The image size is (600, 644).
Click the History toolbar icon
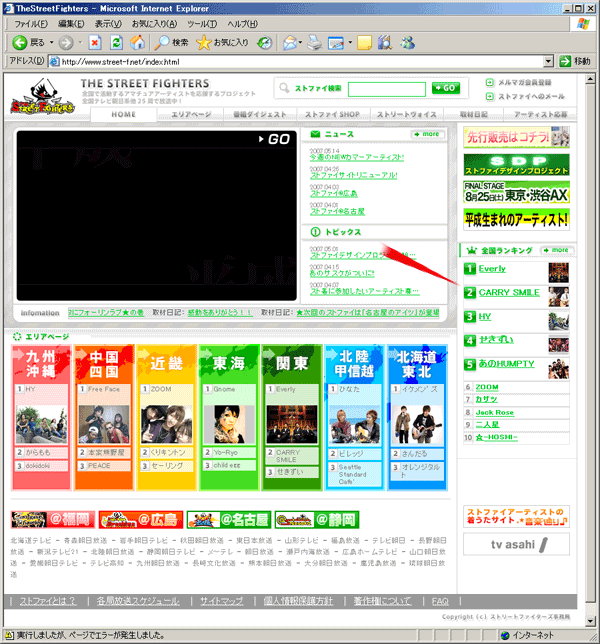point(265,43)
